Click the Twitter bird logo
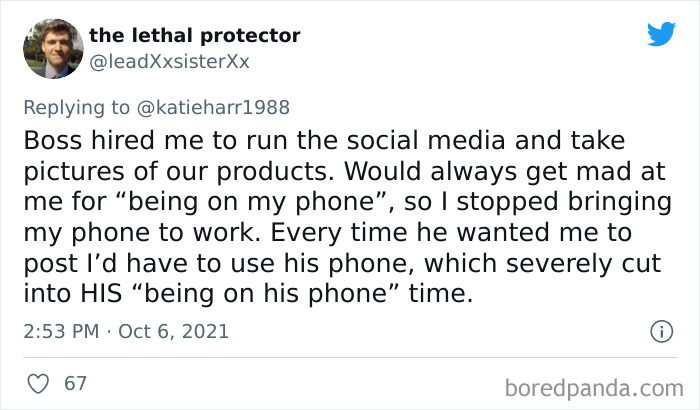 661,34
